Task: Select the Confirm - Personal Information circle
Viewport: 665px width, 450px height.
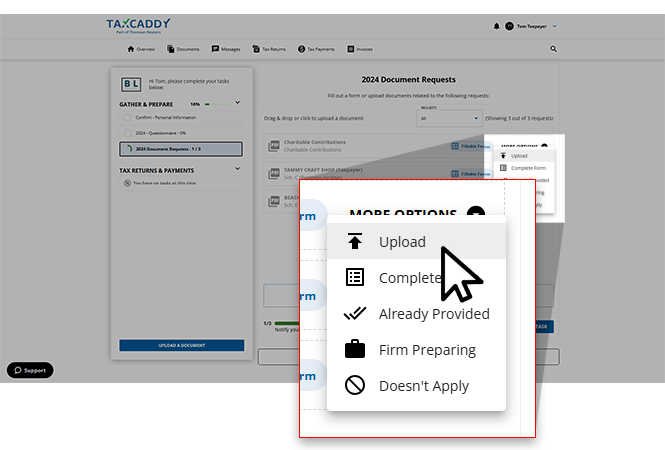Action: (127, 117)
